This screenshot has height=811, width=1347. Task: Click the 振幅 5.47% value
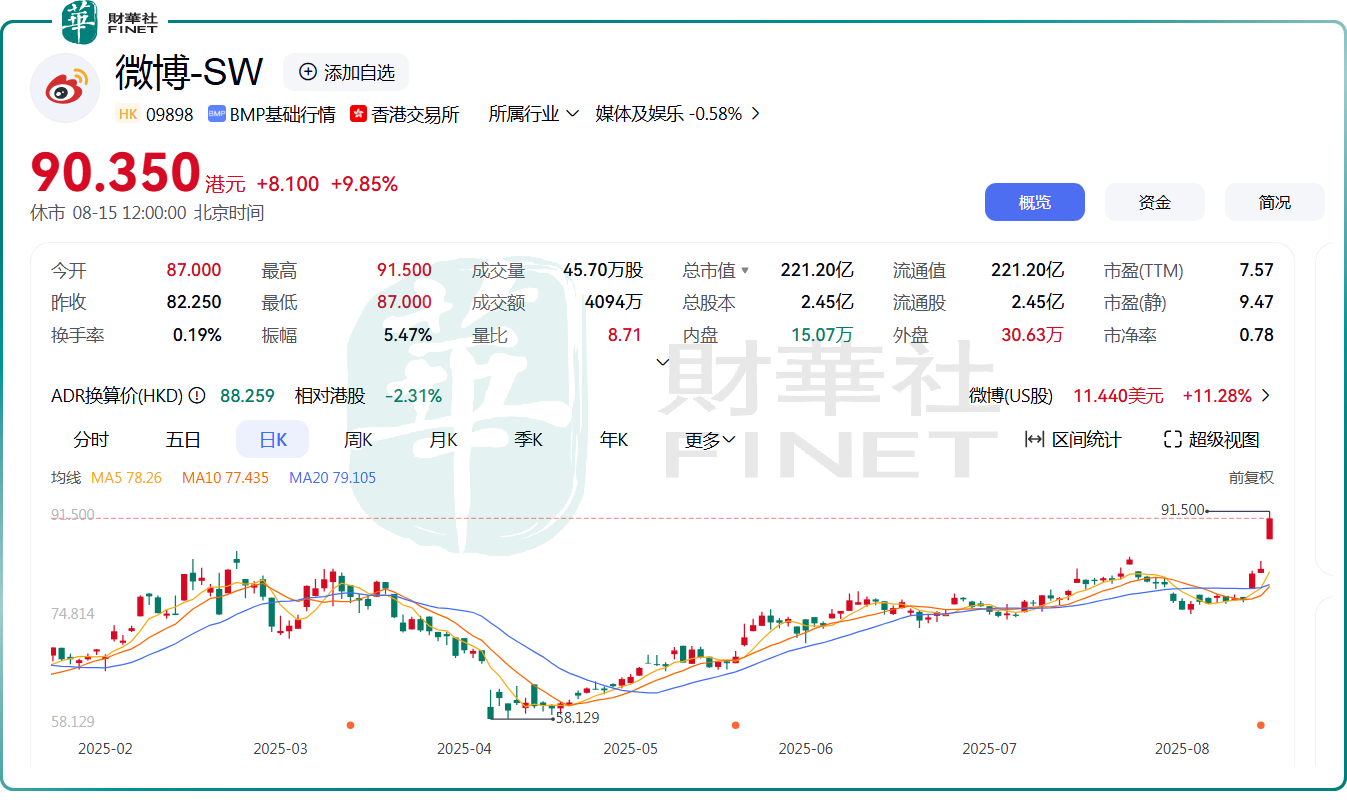point(408,335)
